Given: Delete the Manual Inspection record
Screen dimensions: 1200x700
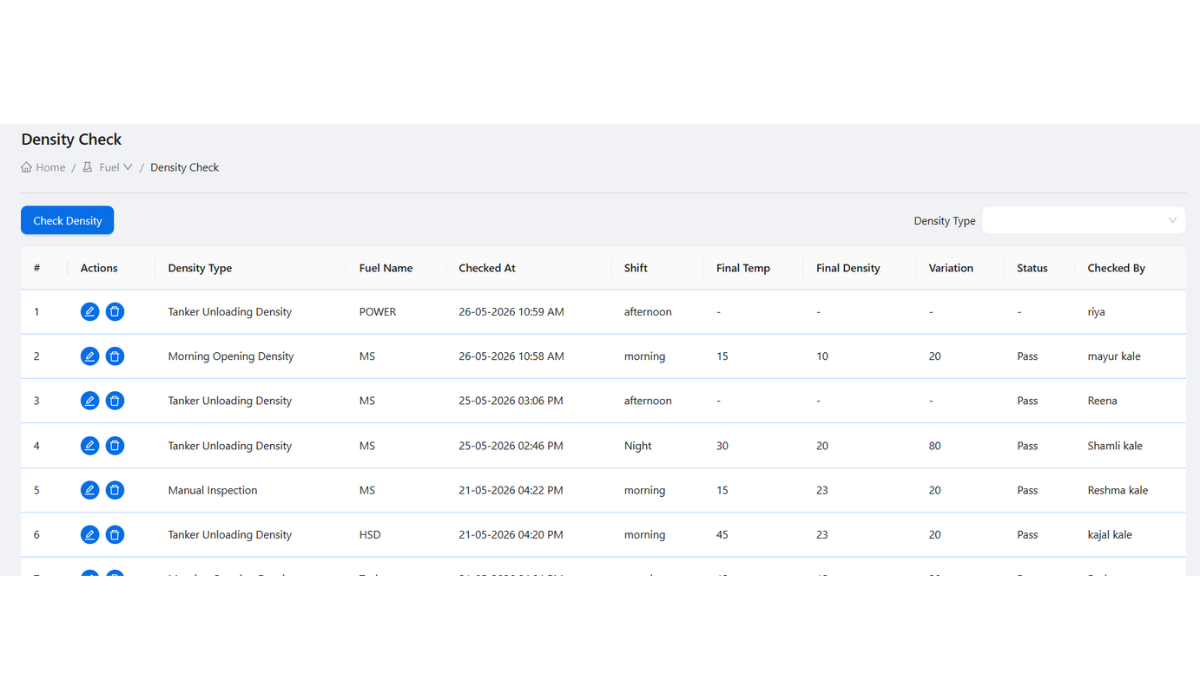Looking at the screenshot, I should coord(115,490).
